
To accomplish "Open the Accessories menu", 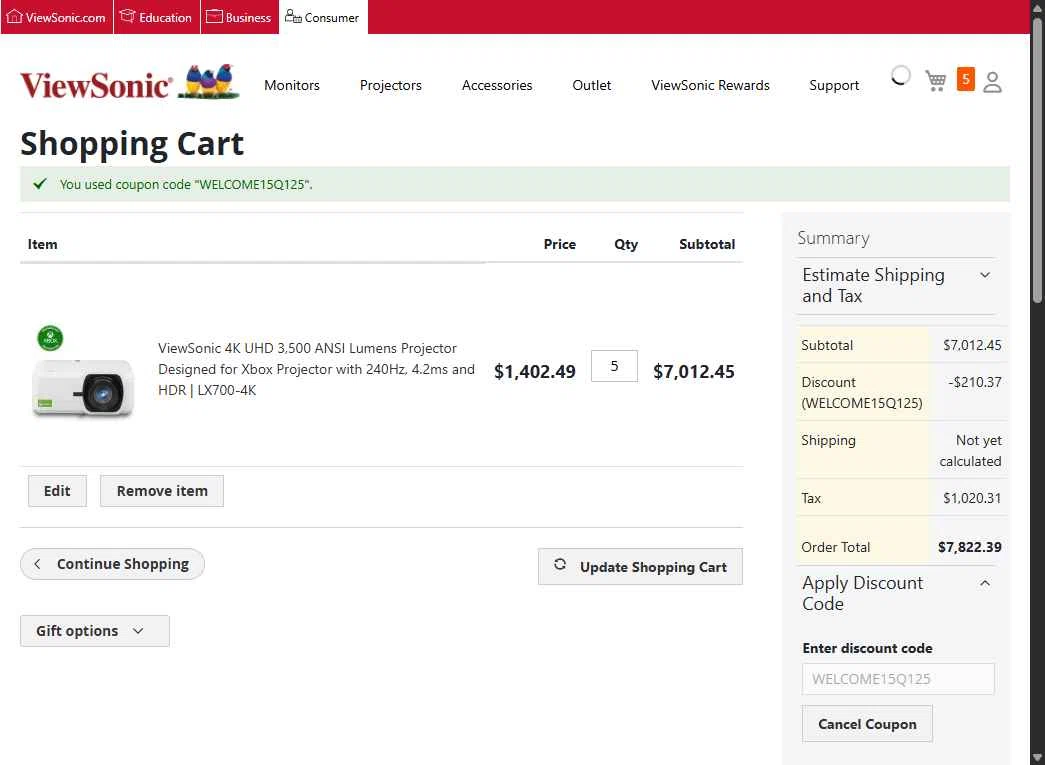I will point(497,85).
